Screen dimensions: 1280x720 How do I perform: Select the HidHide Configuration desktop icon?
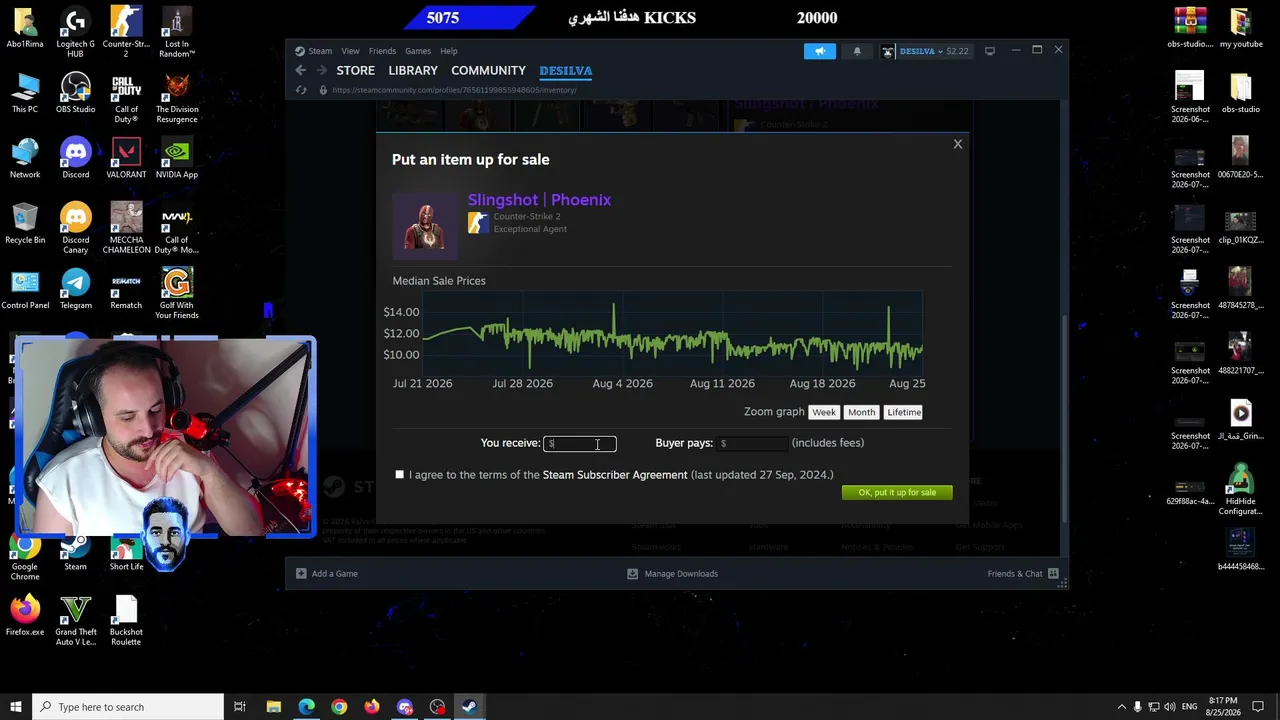coord(1240,490)
